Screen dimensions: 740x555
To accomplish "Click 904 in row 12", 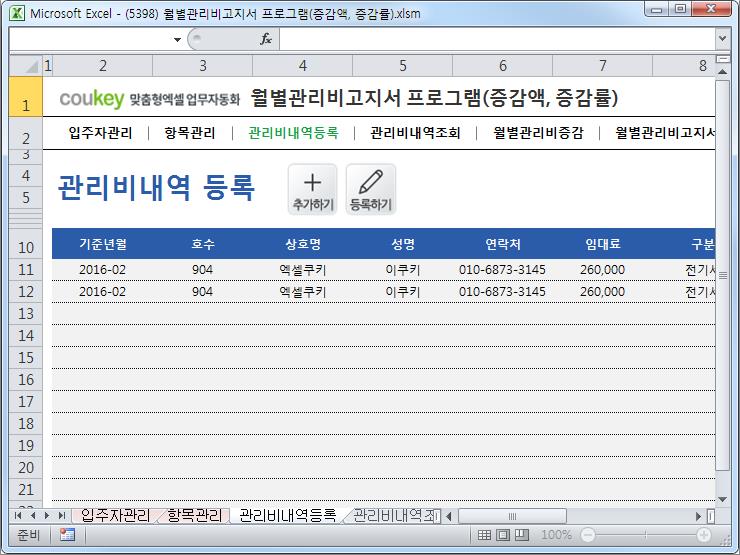I will tap(202, 292).
